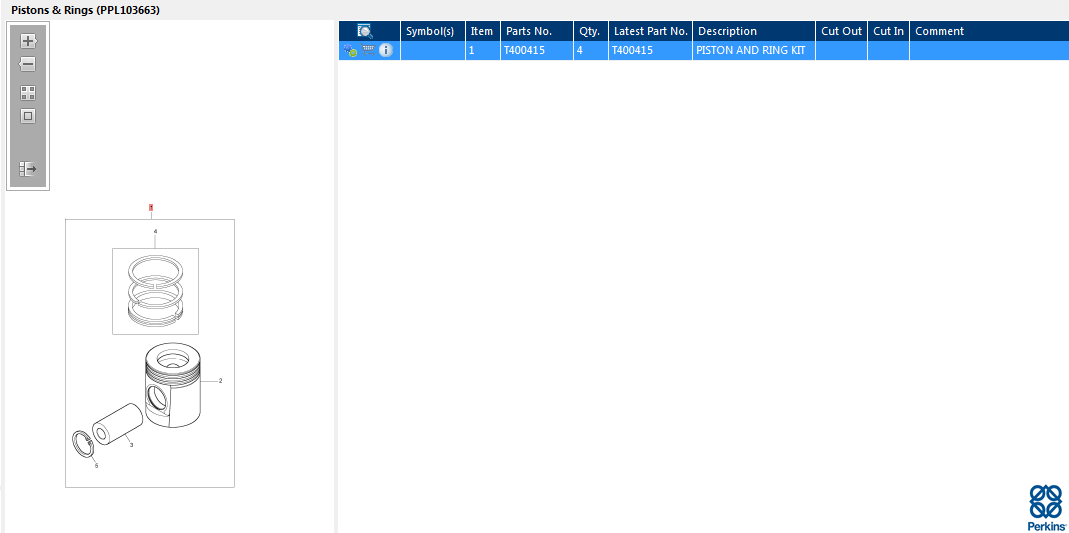Select the red callout 1 on diagram

click(151, 207)
